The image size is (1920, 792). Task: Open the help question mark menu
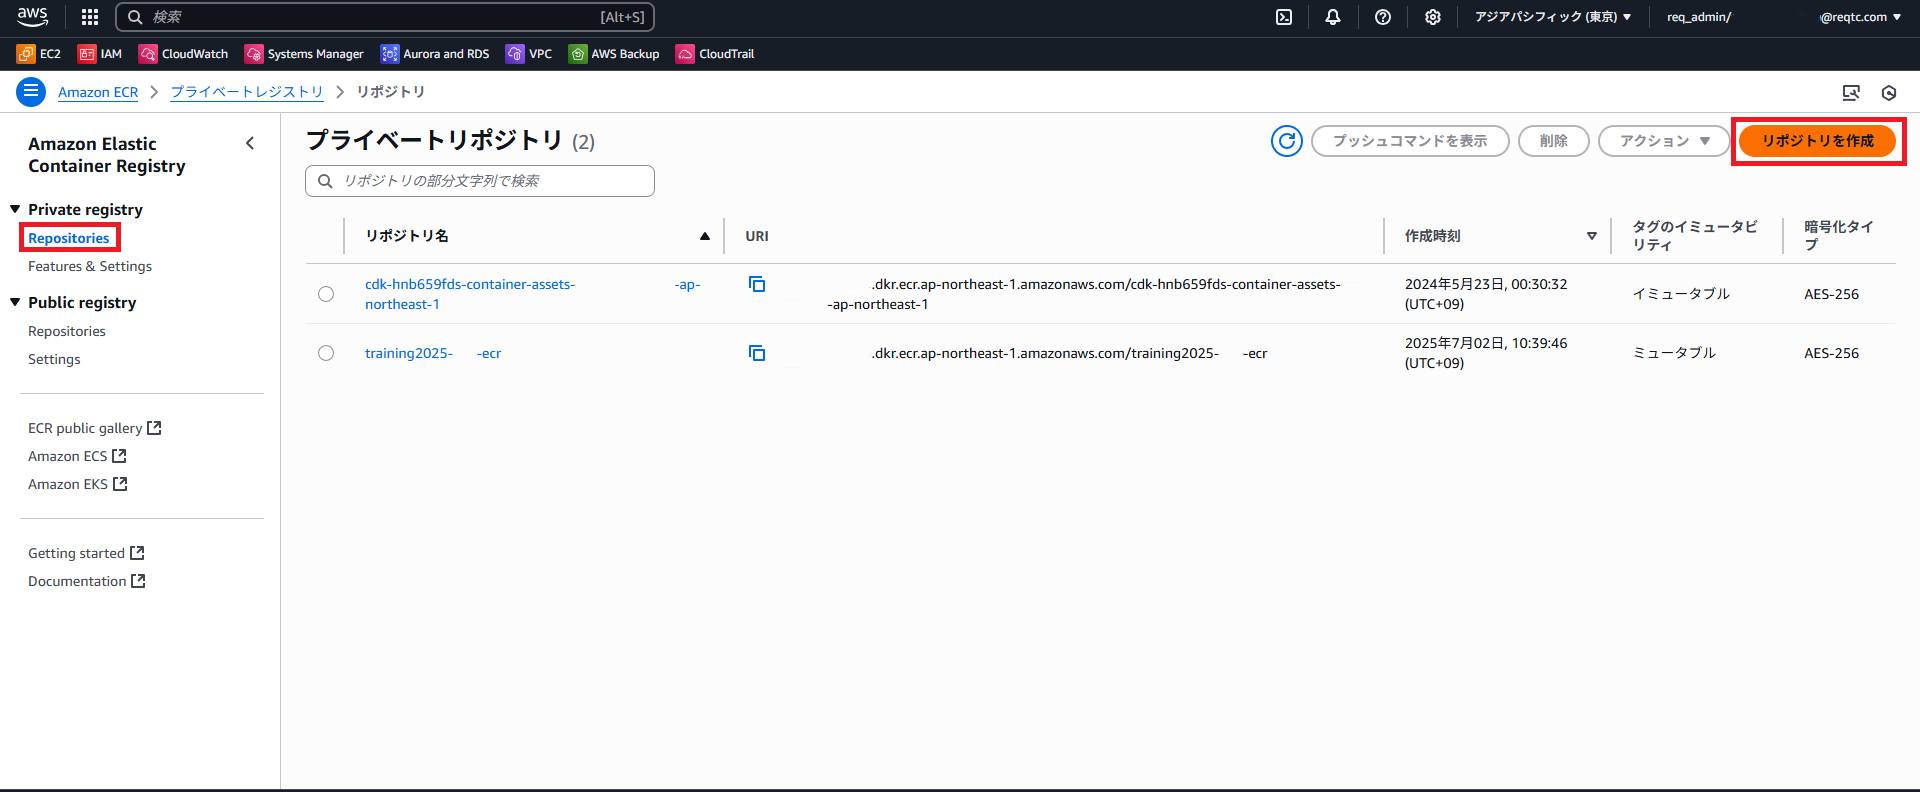[x=1383, y=17]
